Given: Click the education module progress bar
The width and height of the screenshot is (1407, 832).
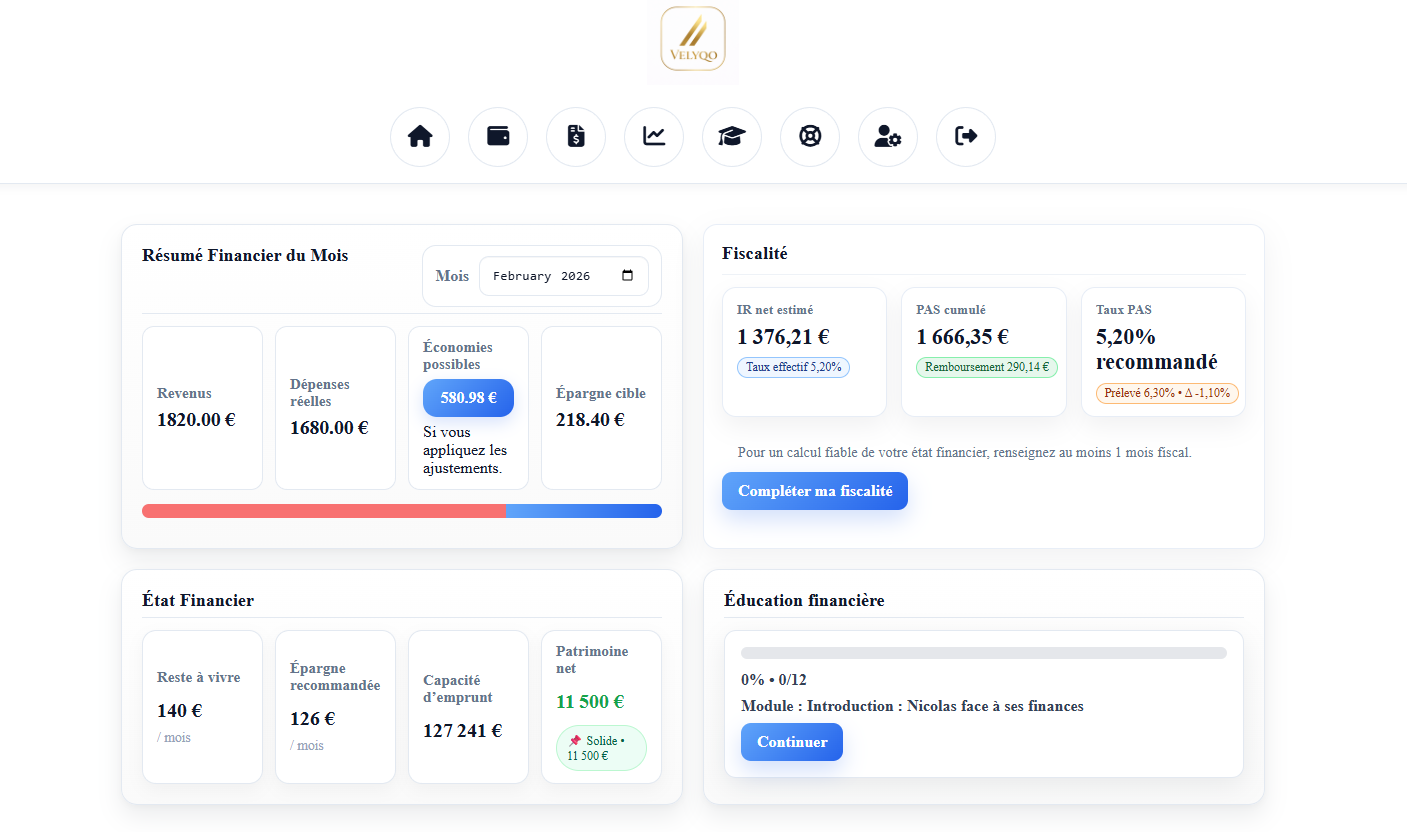Looking at the screenshot, I should tap(984, 653).
